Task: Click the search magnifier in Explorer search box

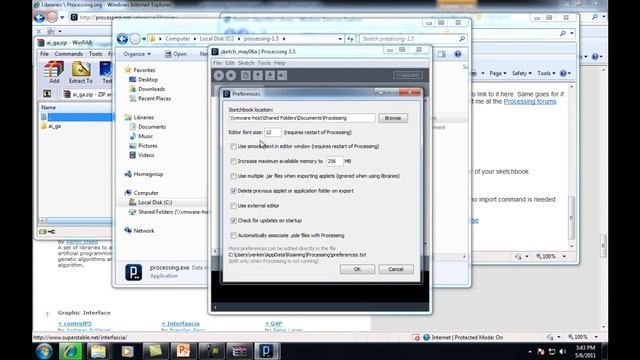Action: tap(462, 39)
